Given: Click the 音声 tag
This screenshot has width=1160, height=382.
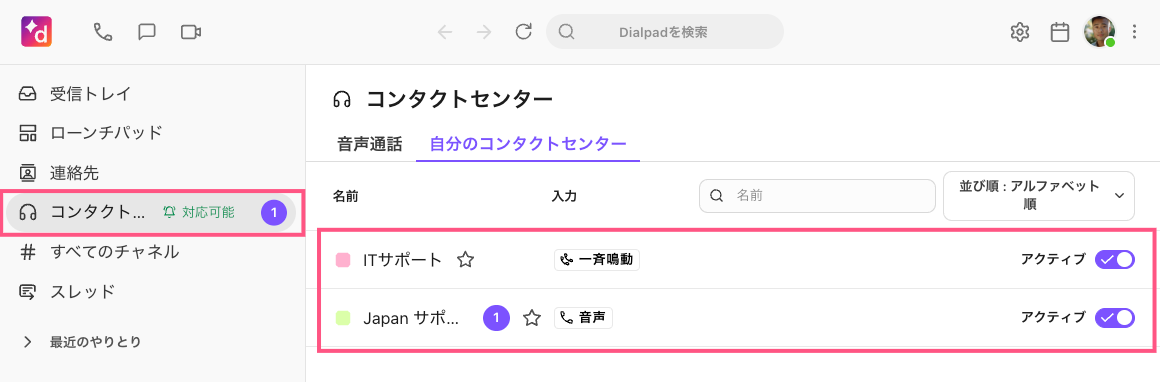Looking at the screenshot, I should pyautogui.click(x=583, y=318).
